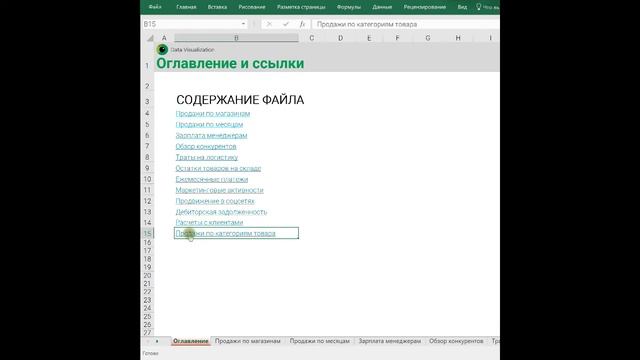Screen dimensions: 640x360
Task: Select column F header
Action: coord(397,38)
